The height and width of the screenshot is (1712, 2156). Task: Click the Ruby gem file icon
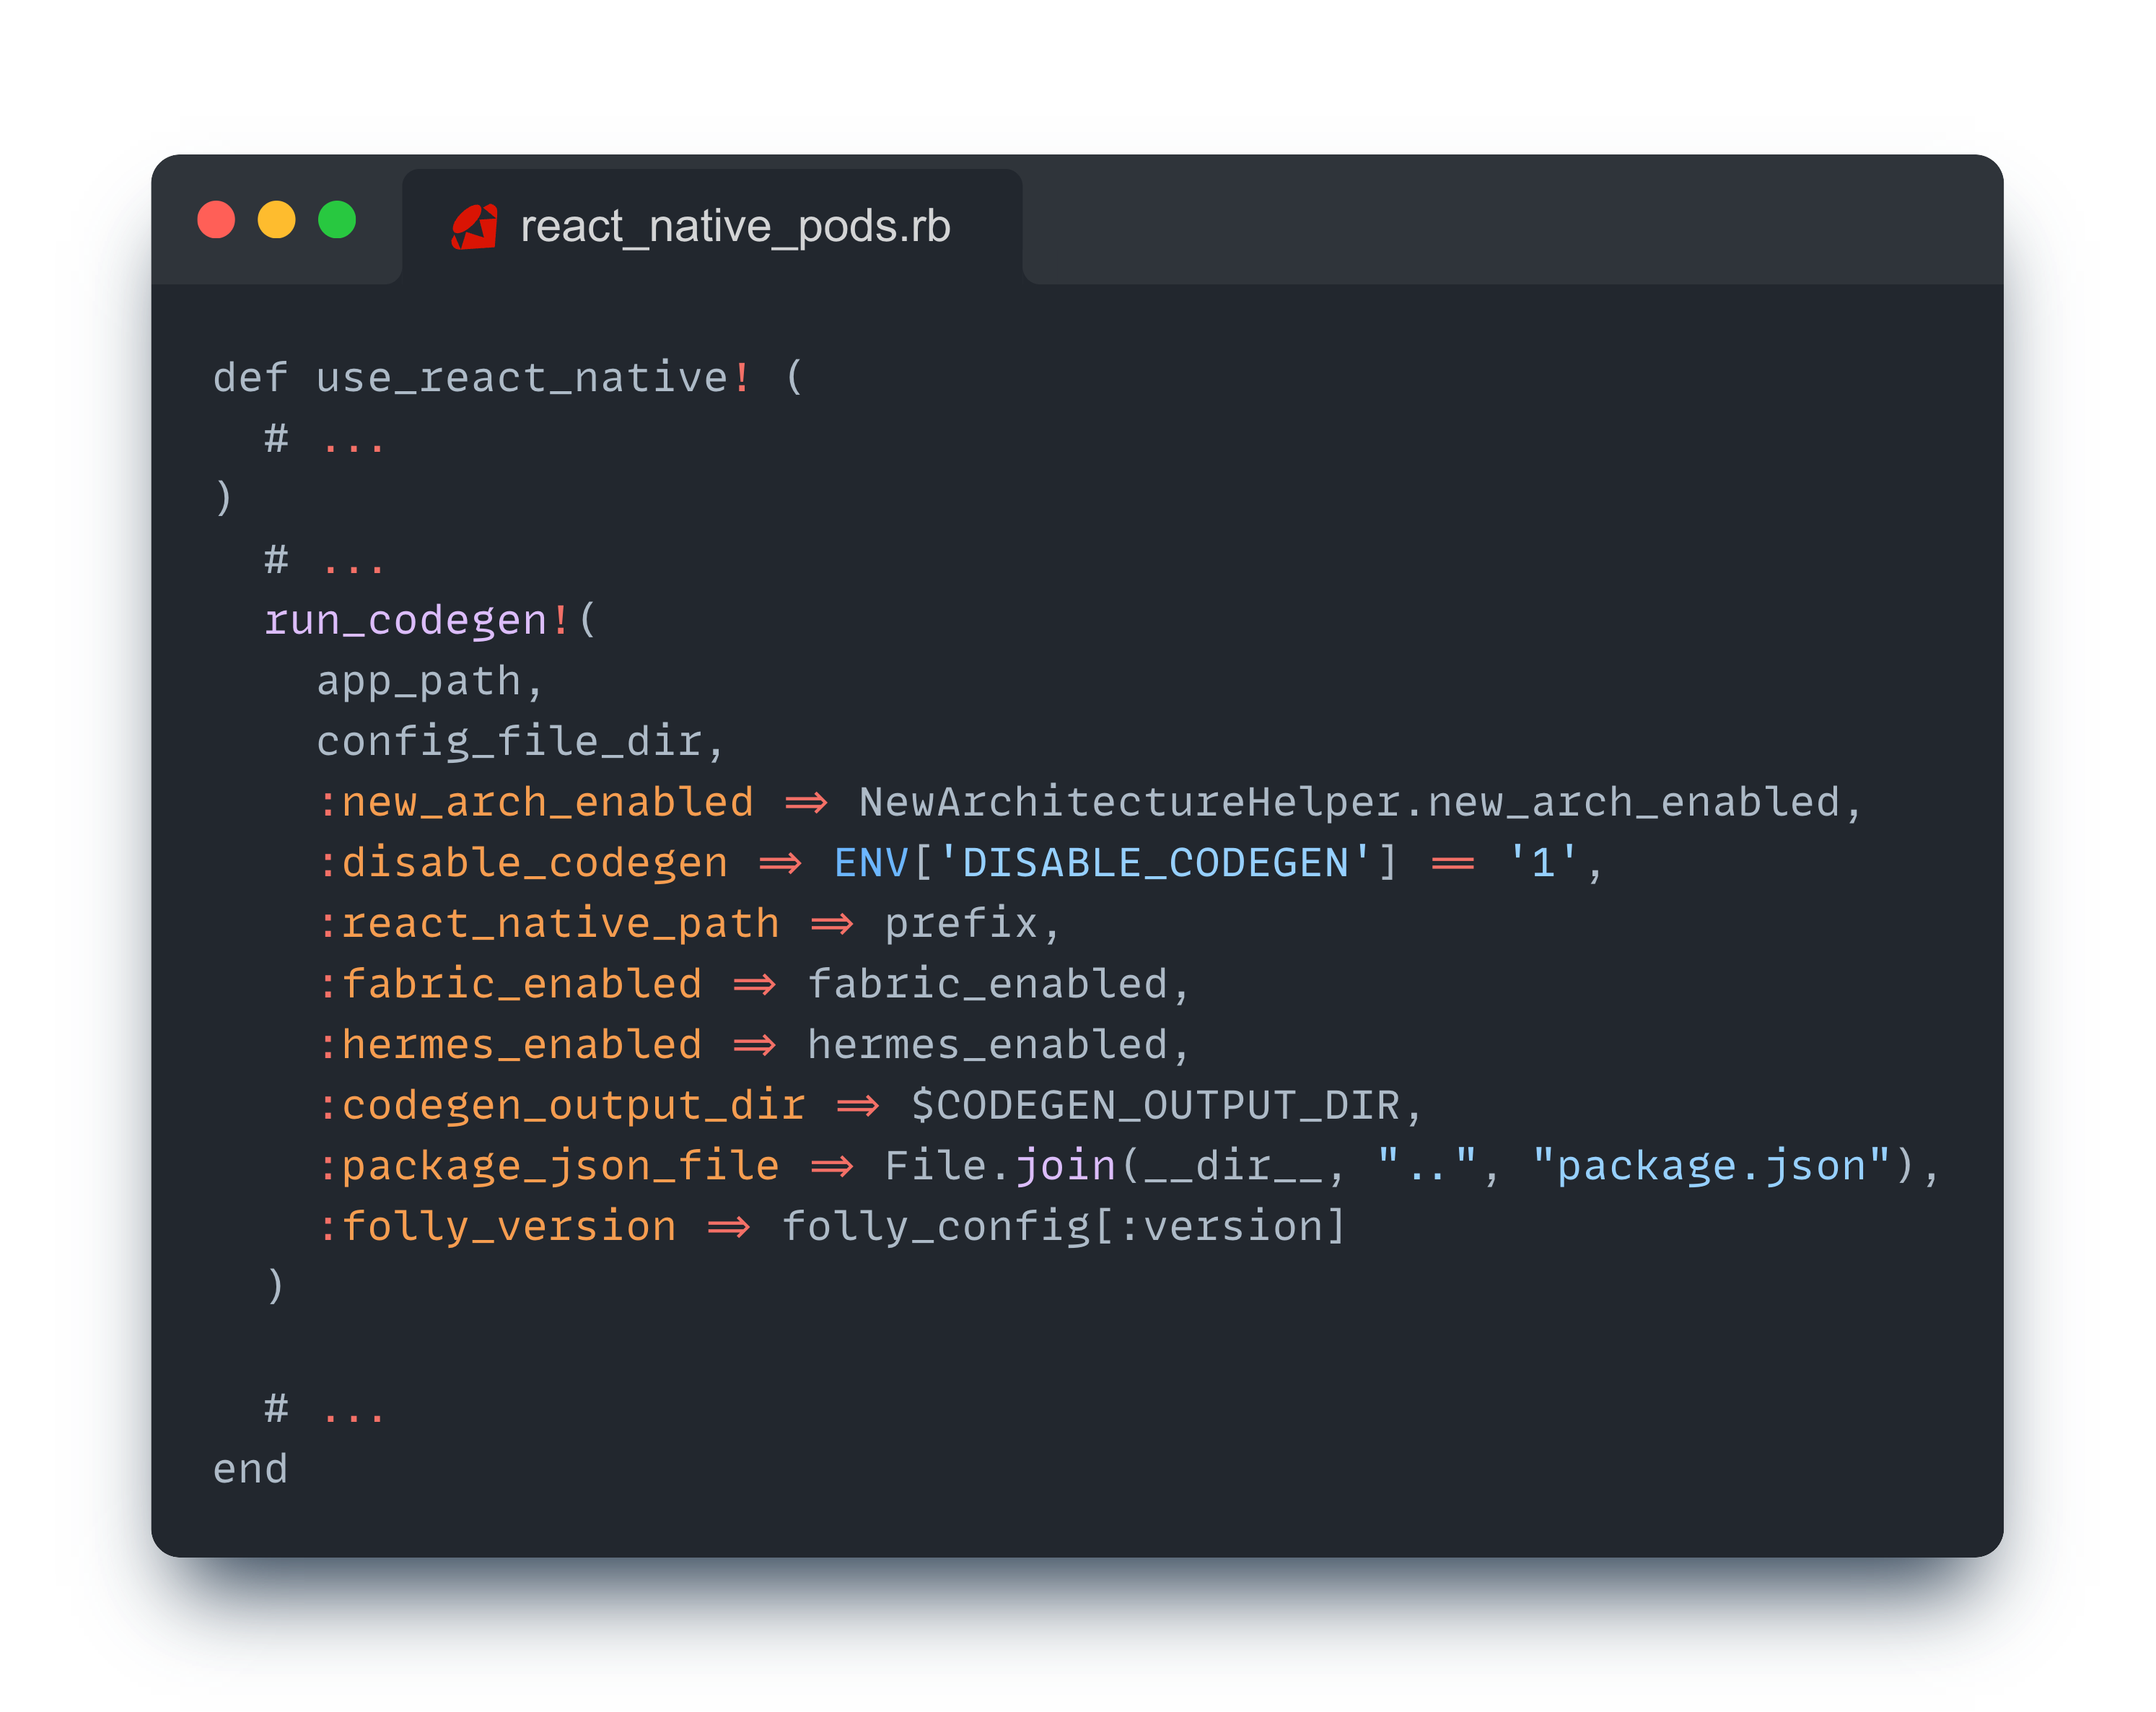(474, 227)
